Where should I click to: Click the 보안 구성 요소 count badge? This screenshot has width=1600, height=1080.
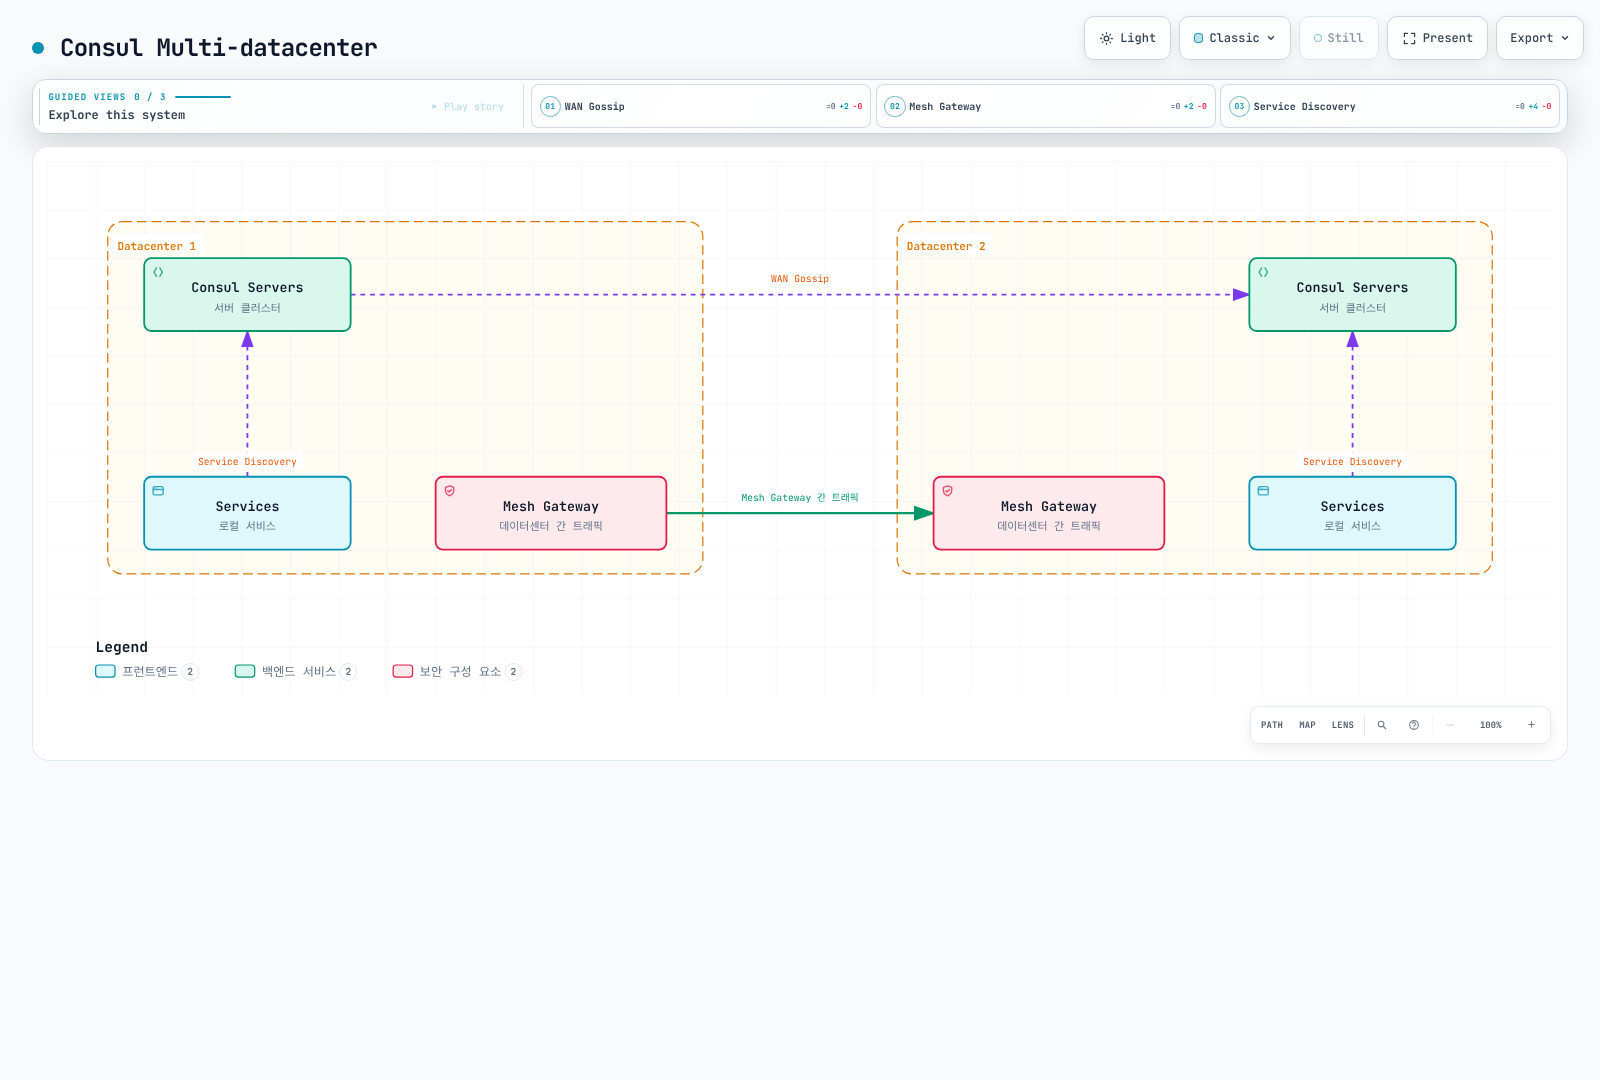point(513,672)
